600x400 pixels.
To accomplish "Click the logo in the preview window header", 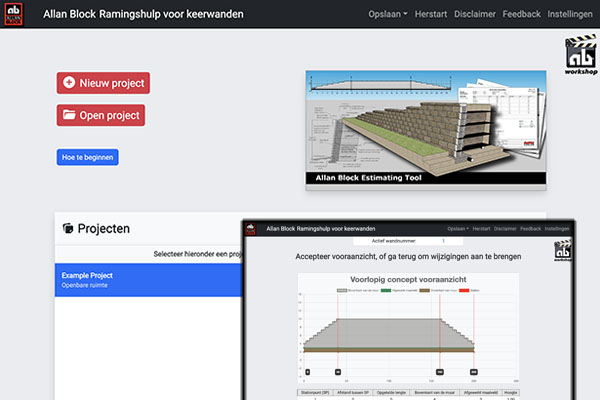I will coord(251,229).
